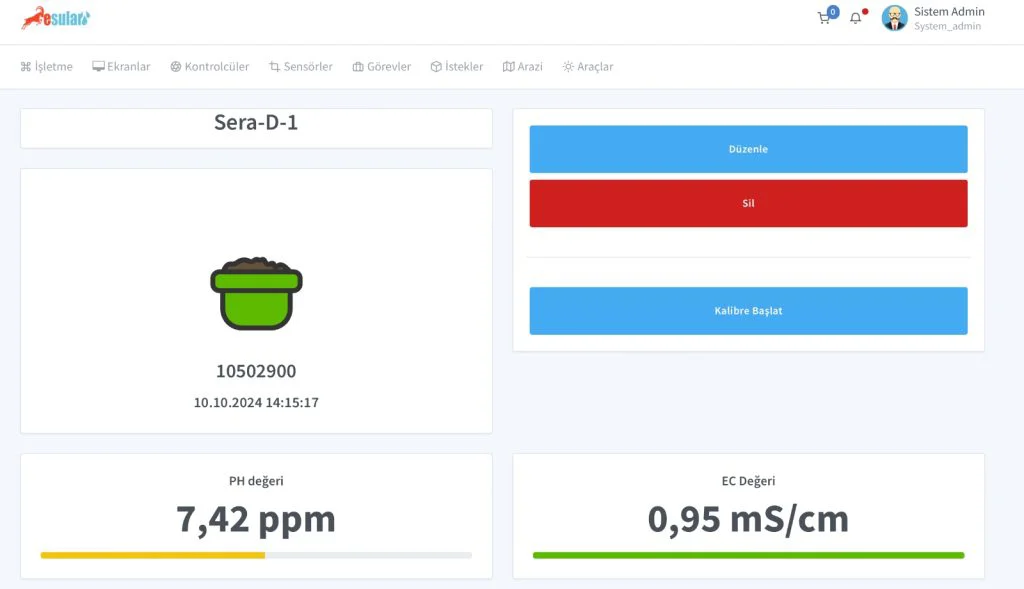Click the yellow PH değeri progress bar
Screen dimensions: 1024x589
pyautogui.click(x=153, y=555)
